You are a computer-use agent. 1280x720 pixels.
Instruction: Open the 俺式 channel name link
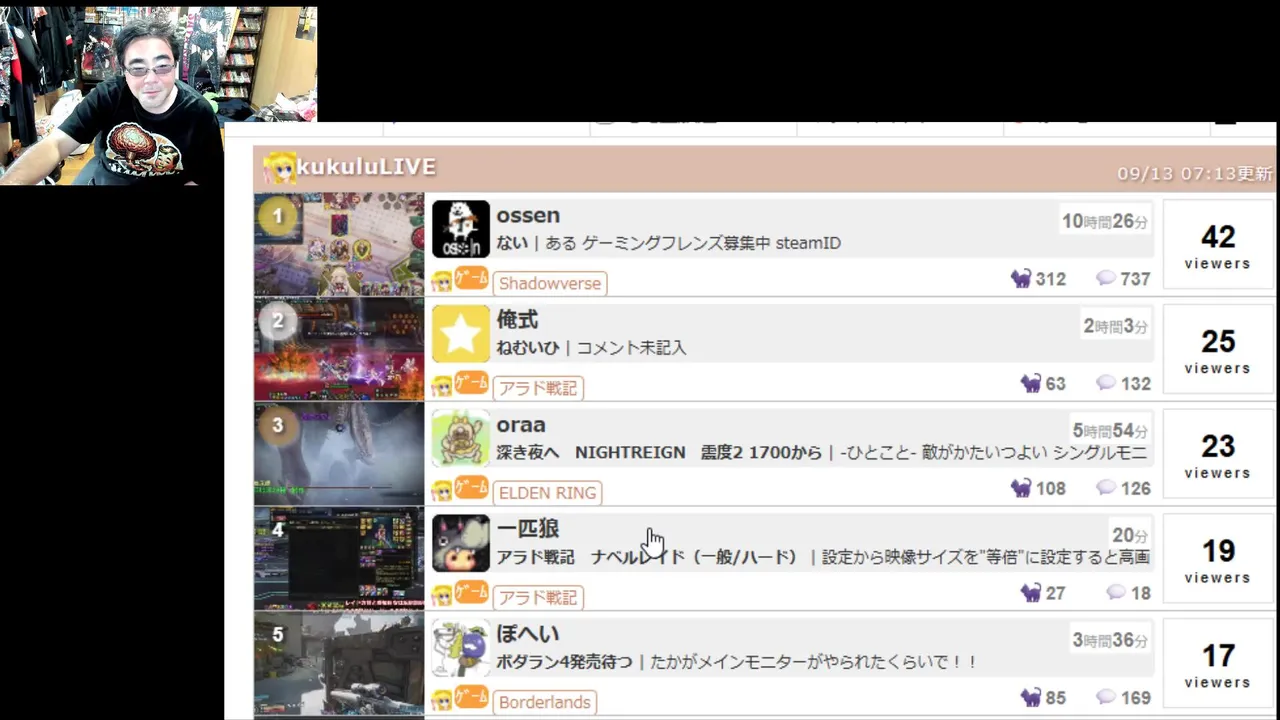tap(517, 320)
